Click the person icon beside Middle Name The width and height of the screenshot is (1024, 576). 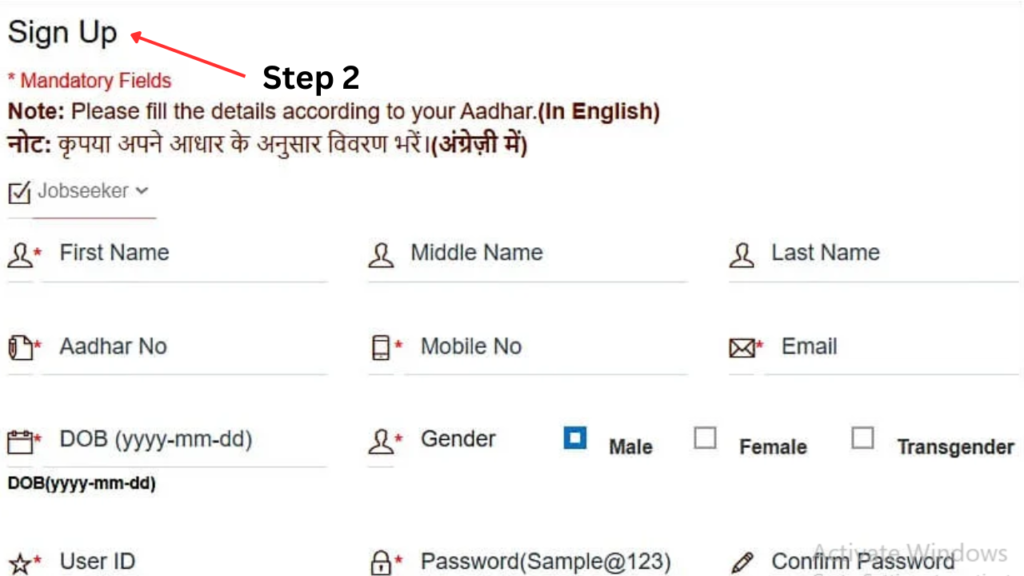(381, 254)
